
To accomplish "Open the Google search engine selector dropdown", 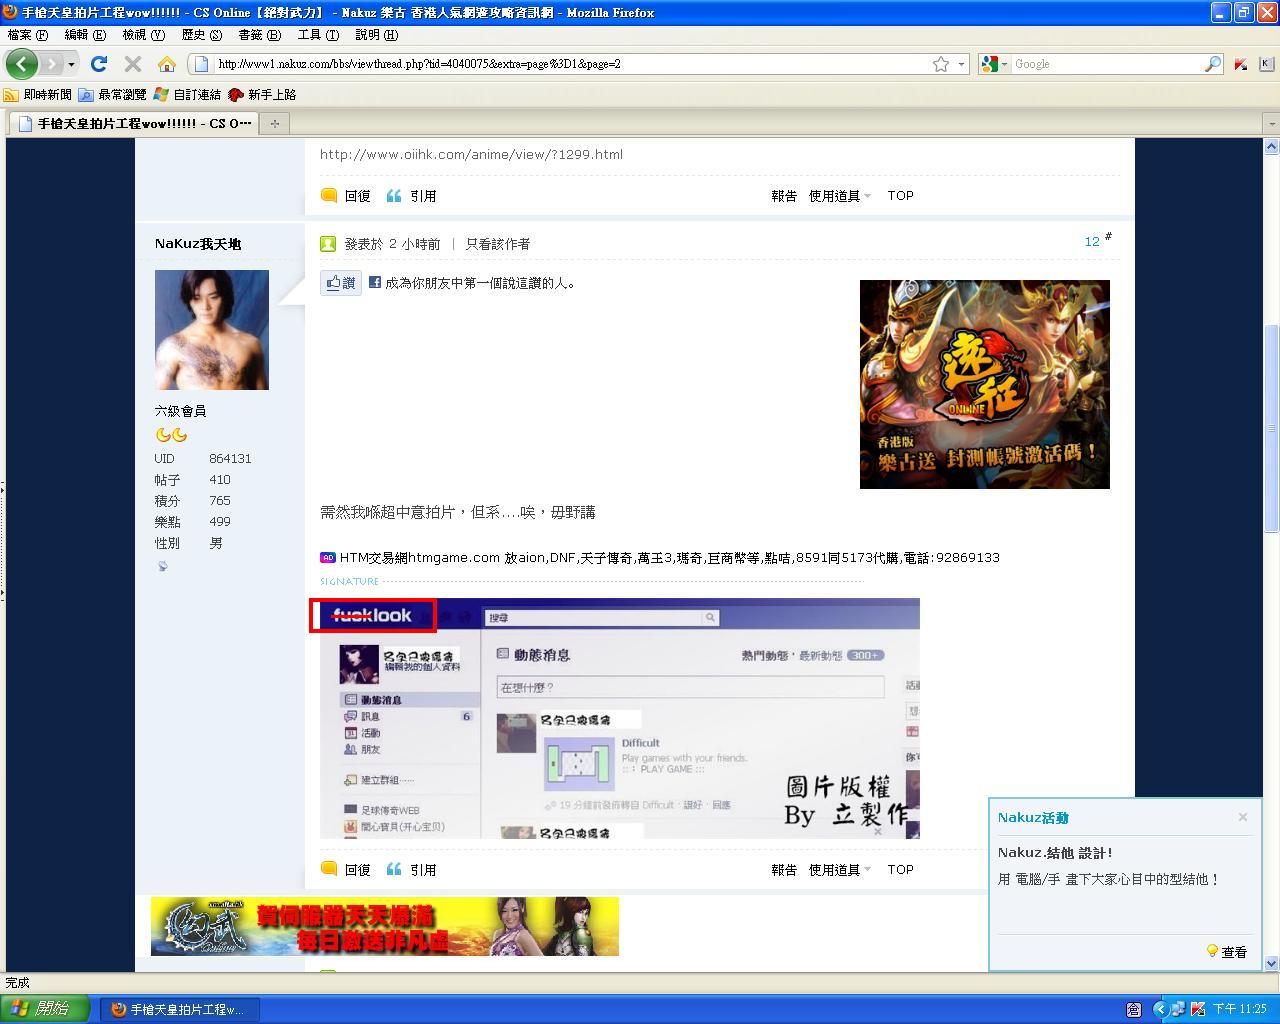I will pos(993,64).
